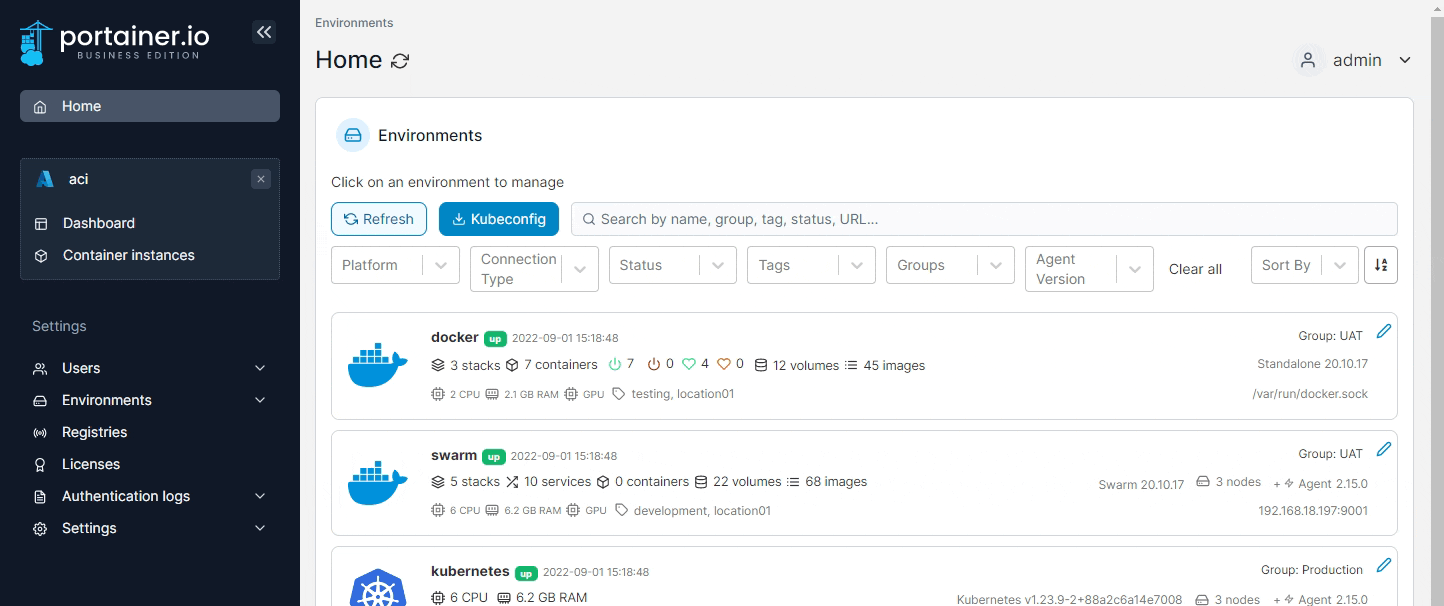Close the aci environment panel
The image size is (1444, 606).
click(261, 179)
